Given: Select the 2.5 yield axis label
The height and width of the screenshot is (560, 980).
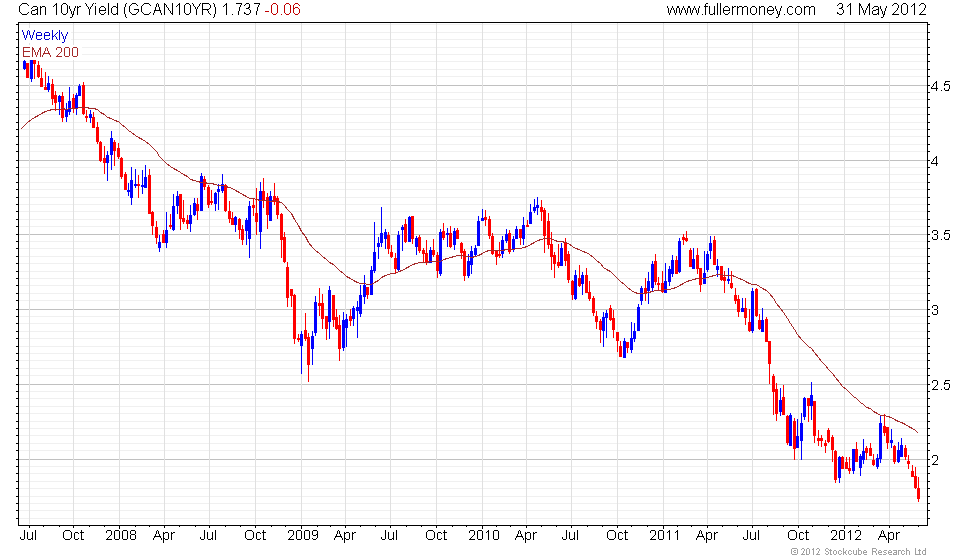Looking at the screenshot, I should click(940, 385).
